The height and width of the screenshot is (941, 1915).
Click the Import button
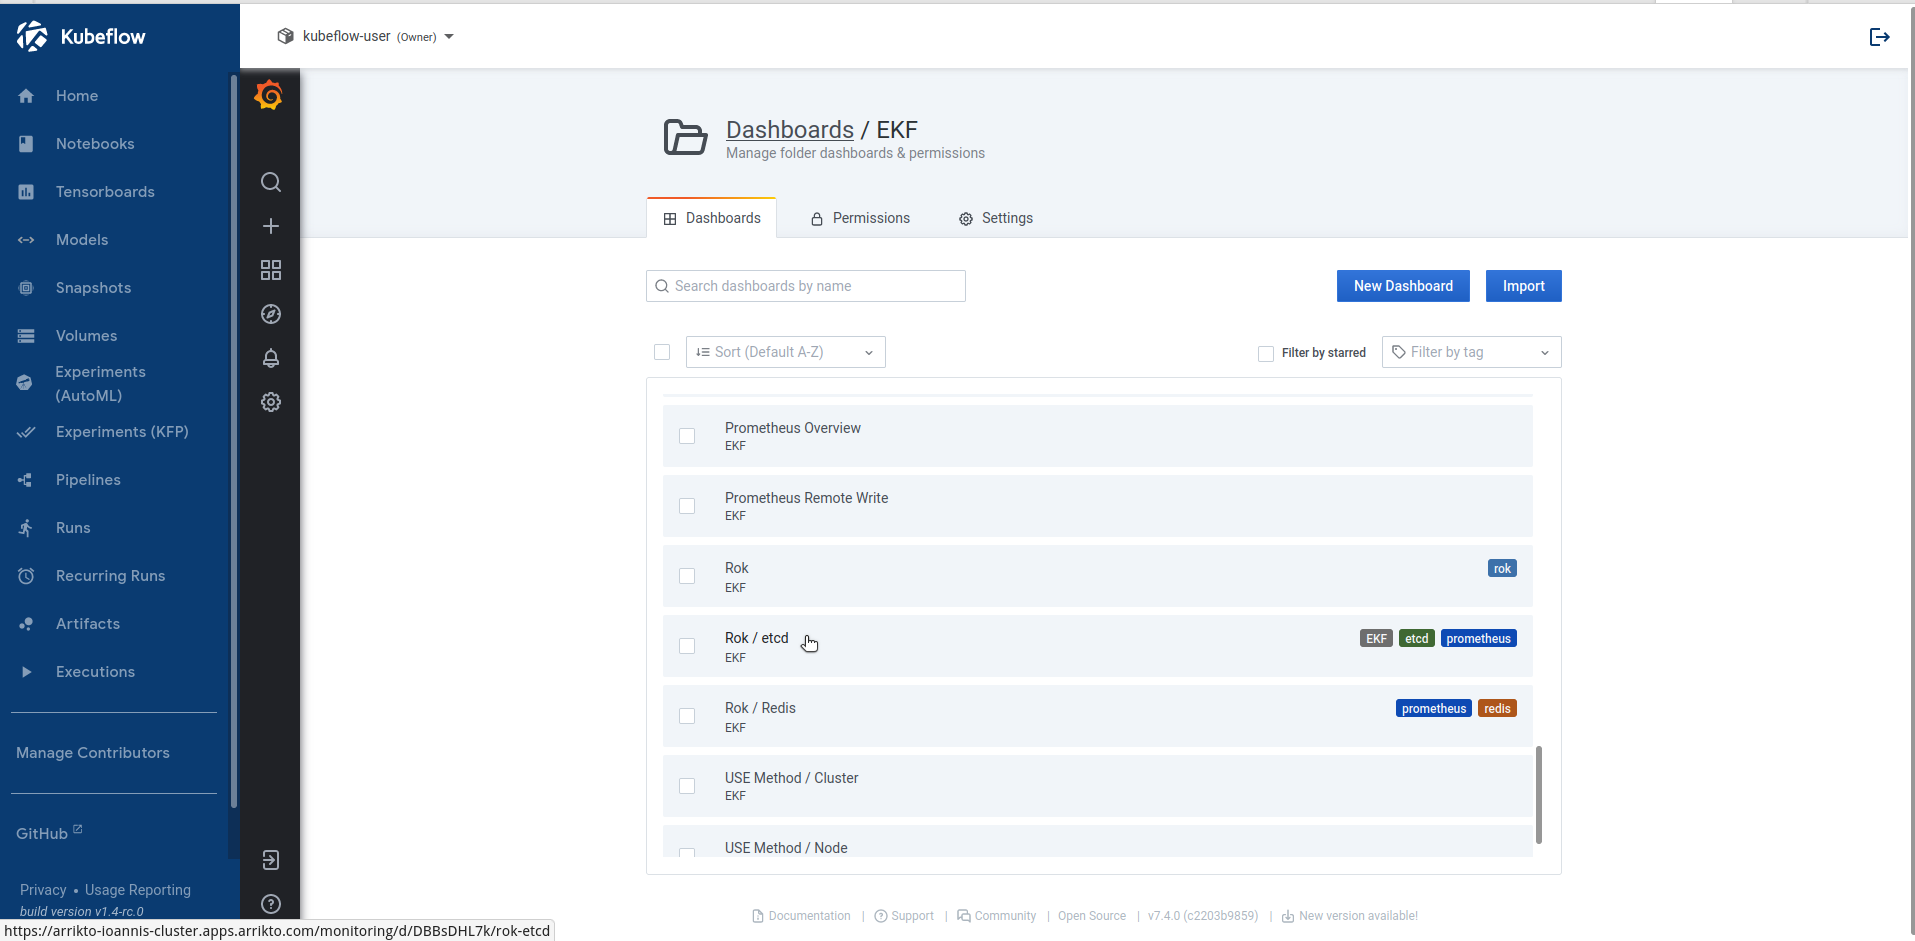click(x=1523, y=286)
